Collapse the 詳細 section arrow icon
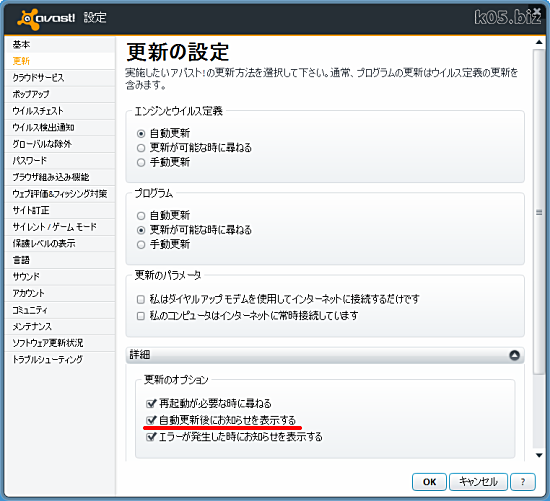550x501 pixels. point(514,355)
